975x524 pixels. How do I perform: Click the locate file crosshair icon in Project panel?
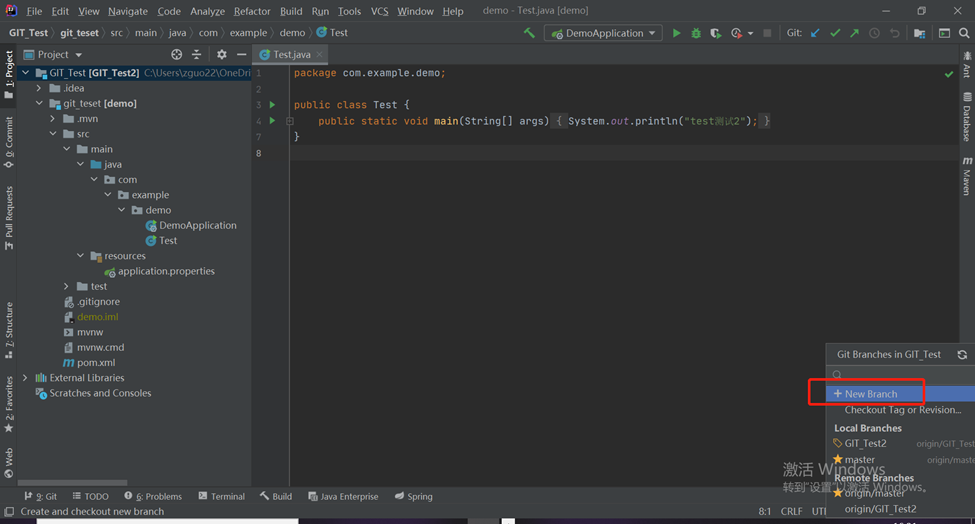click(177, 55)
